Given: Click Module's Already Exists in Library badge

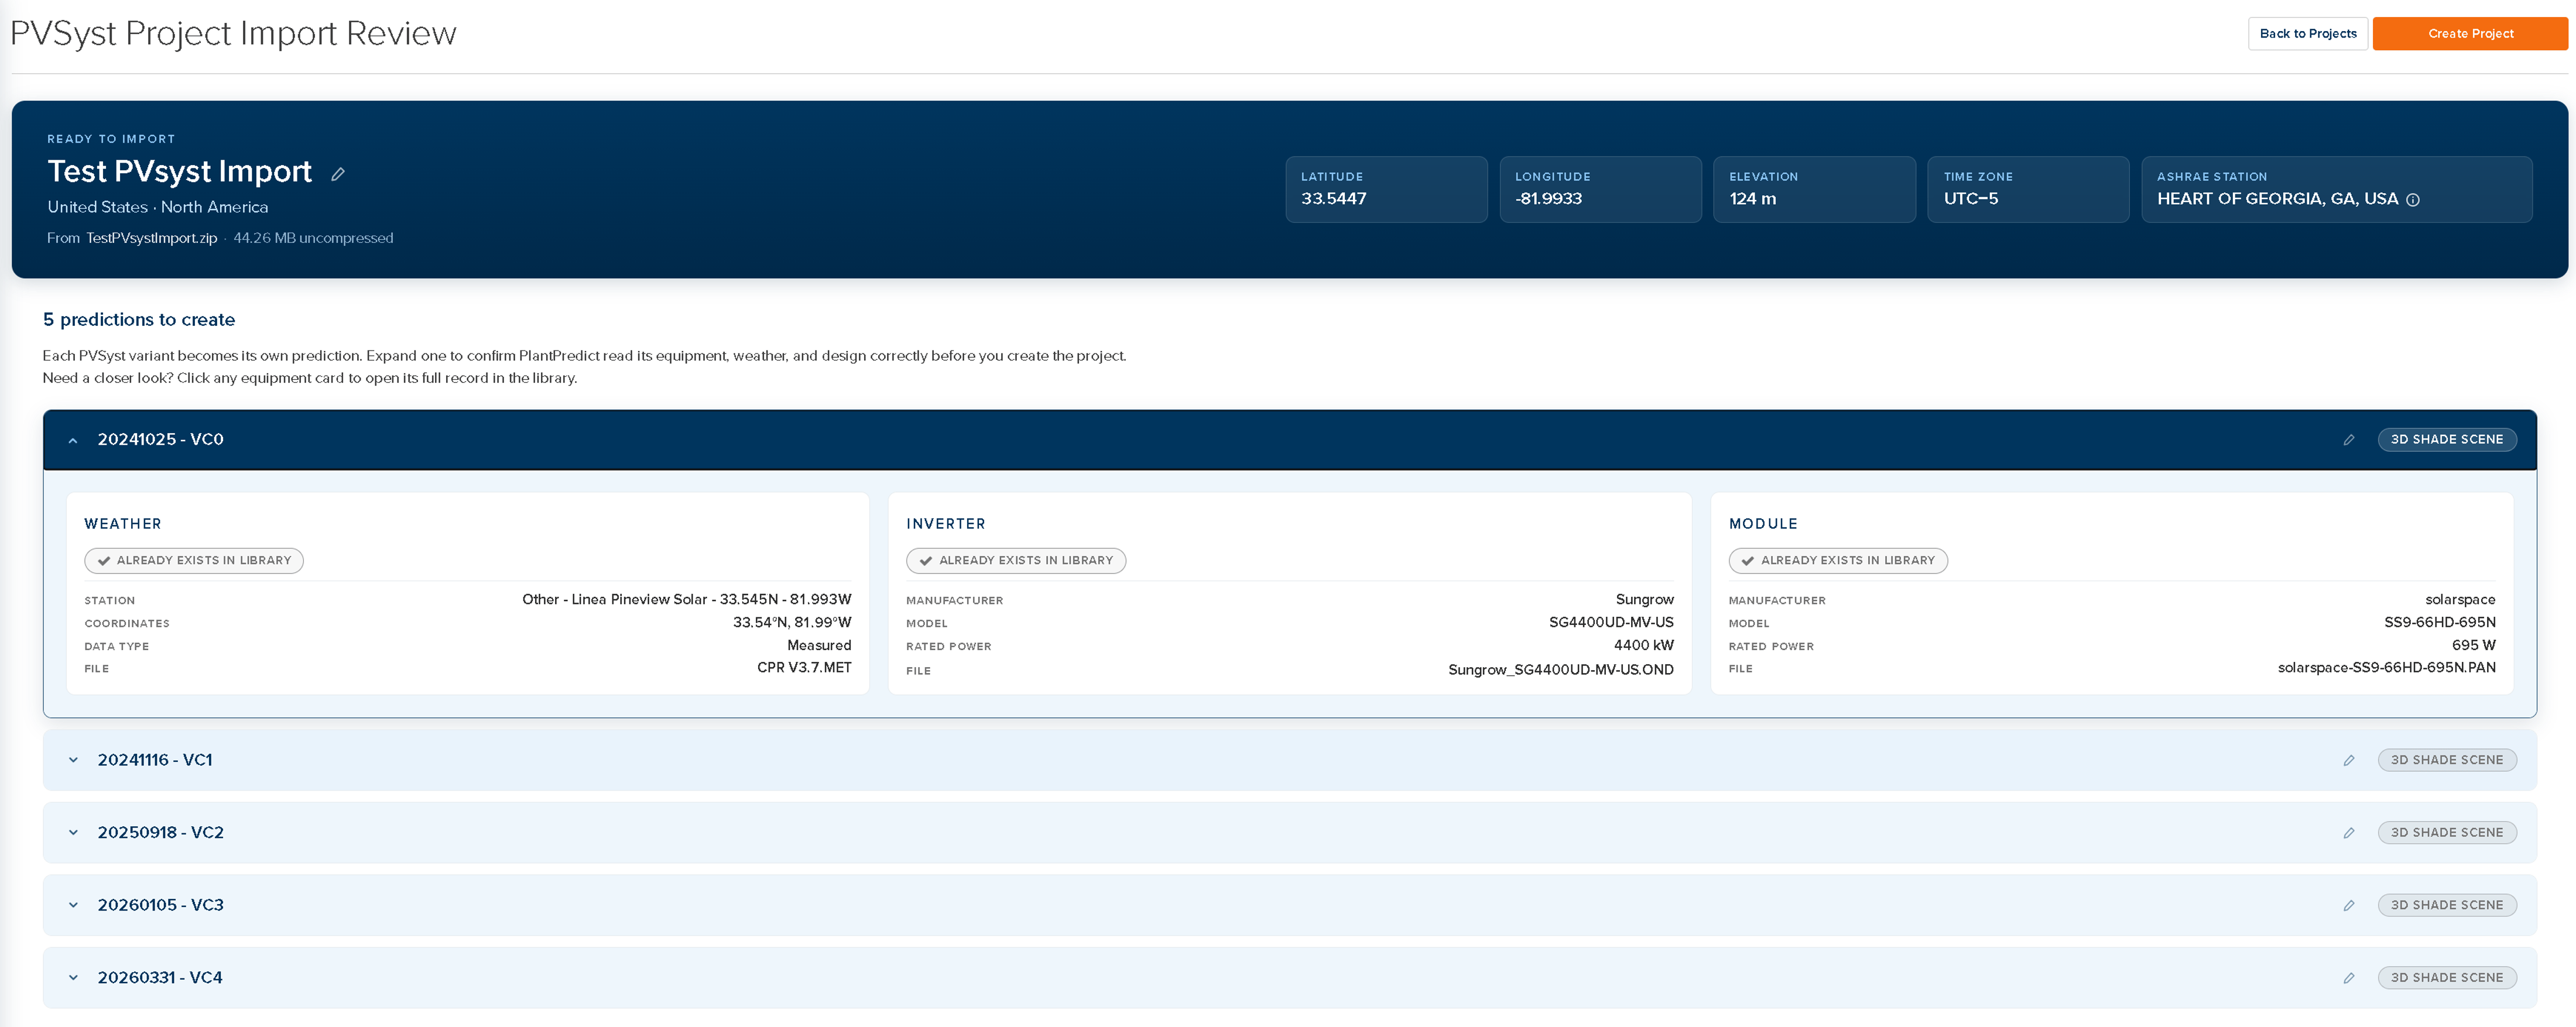Looking at the screenshot, I should (1838, 561).
